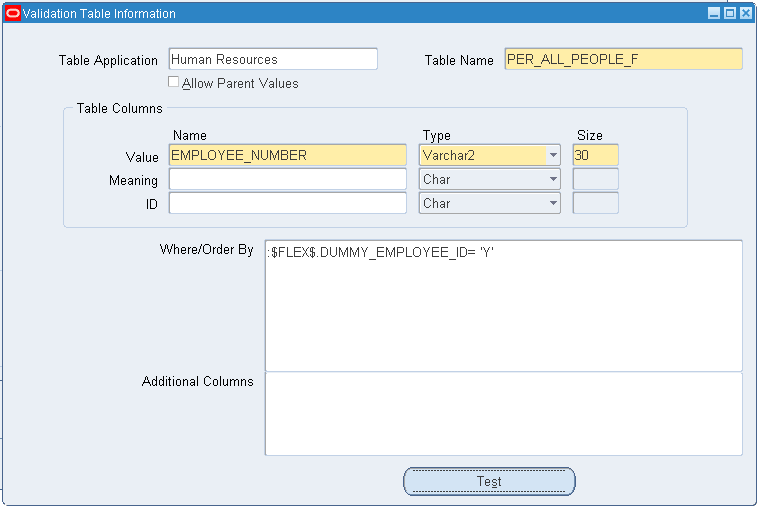Close the Validation Table Information window
Screen dimensions: 757x506
click(x=746, y=14)
